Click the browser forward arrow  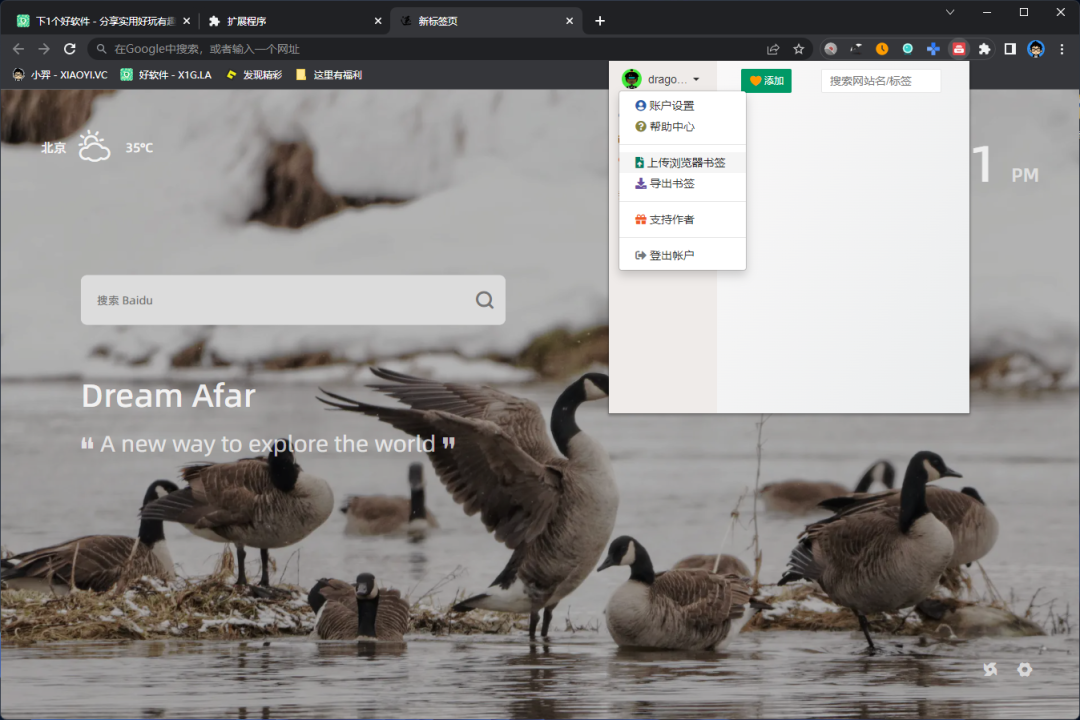(x=44, y=49)
